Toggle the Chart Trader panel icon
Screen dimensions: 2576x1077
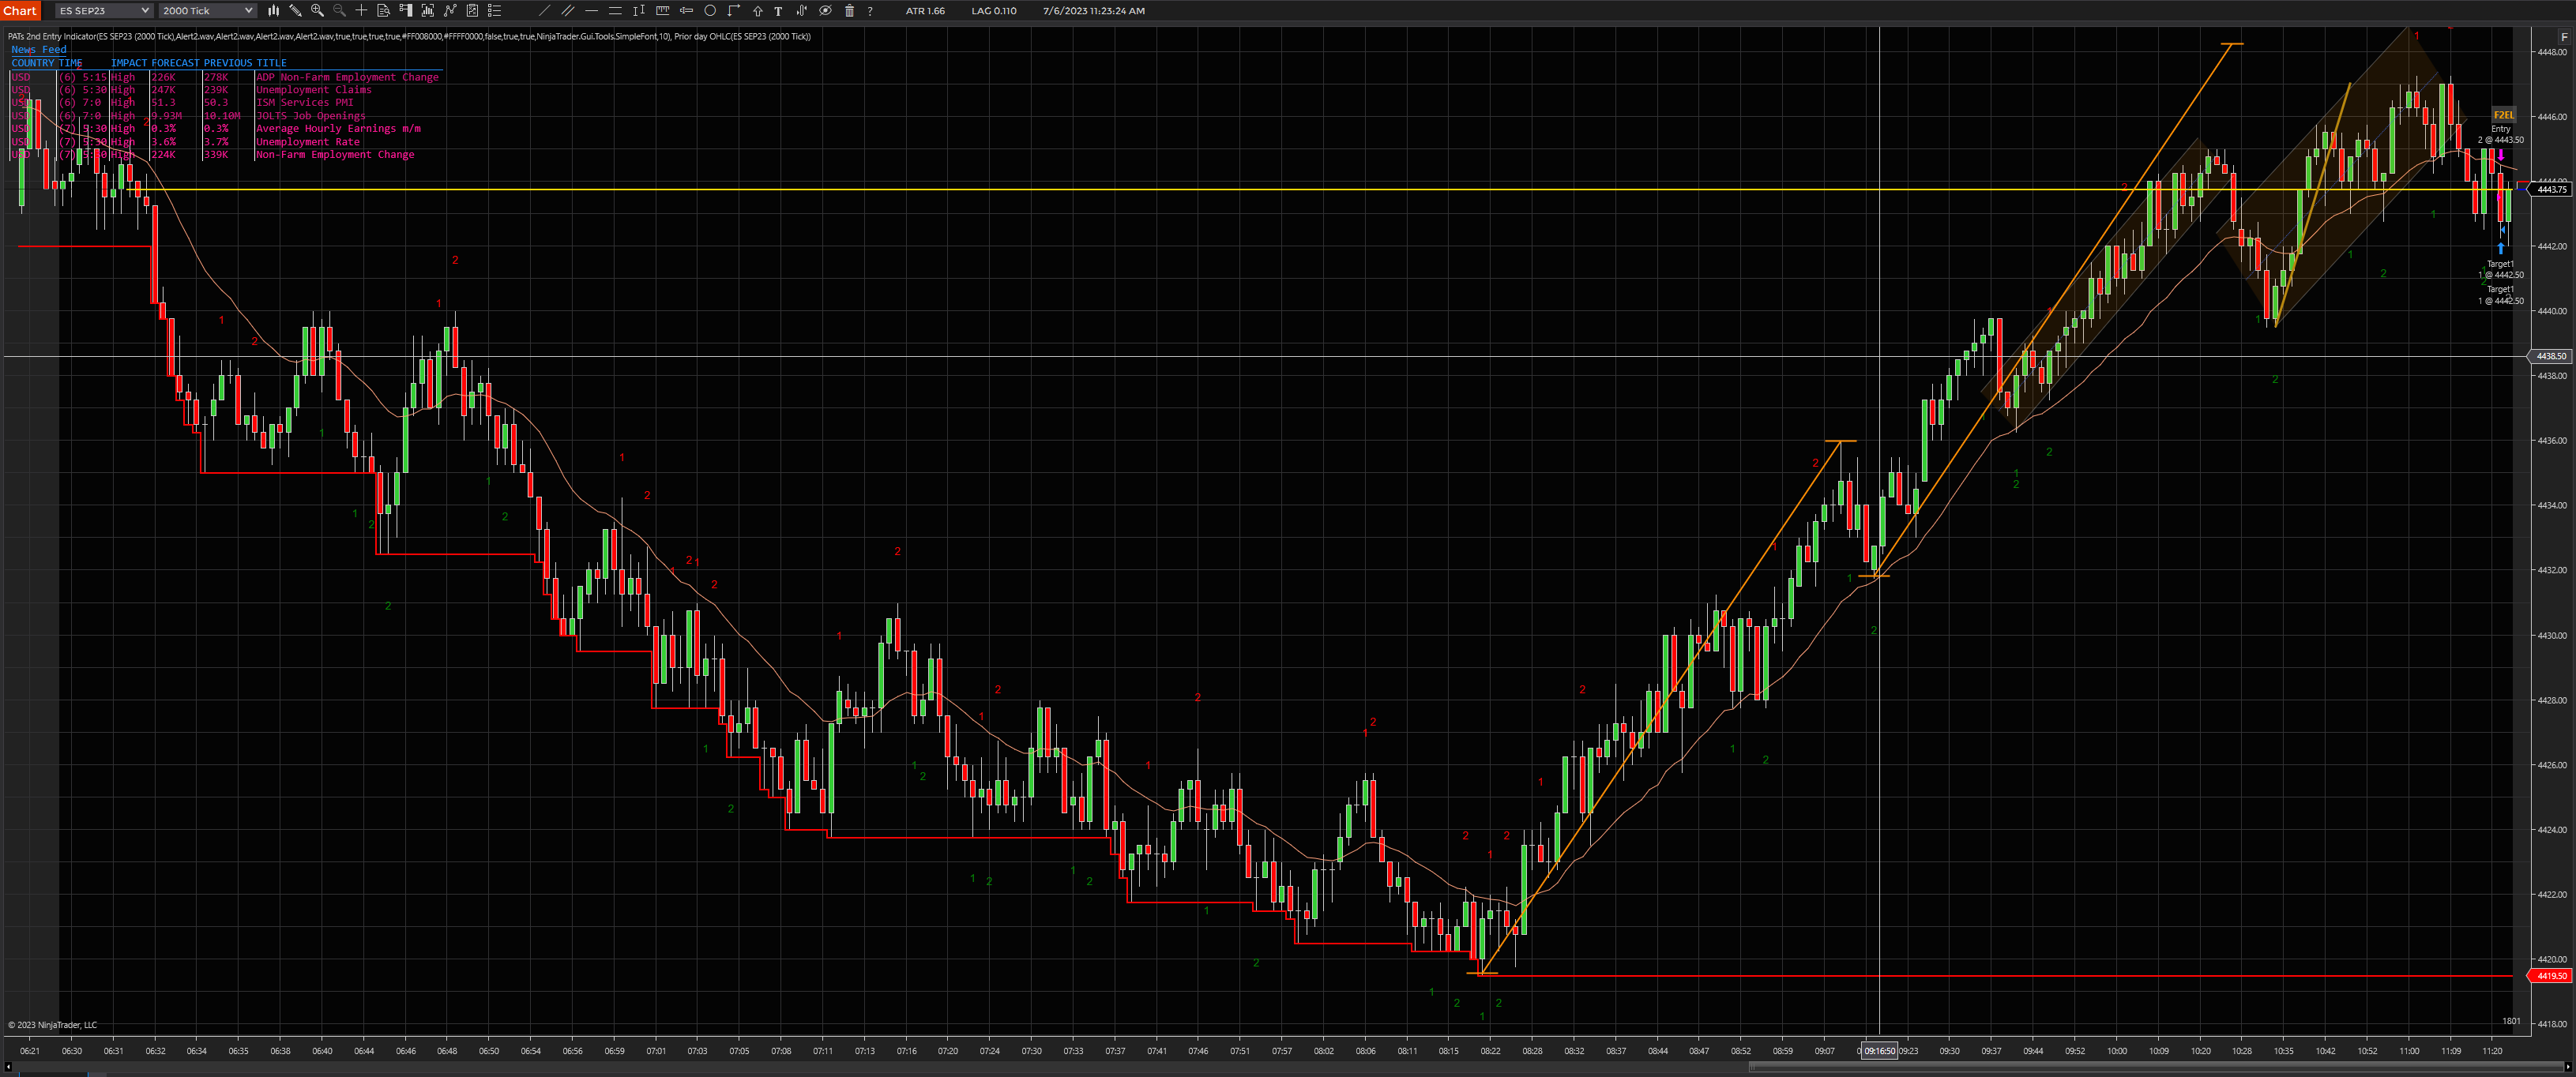coord(405,11)
